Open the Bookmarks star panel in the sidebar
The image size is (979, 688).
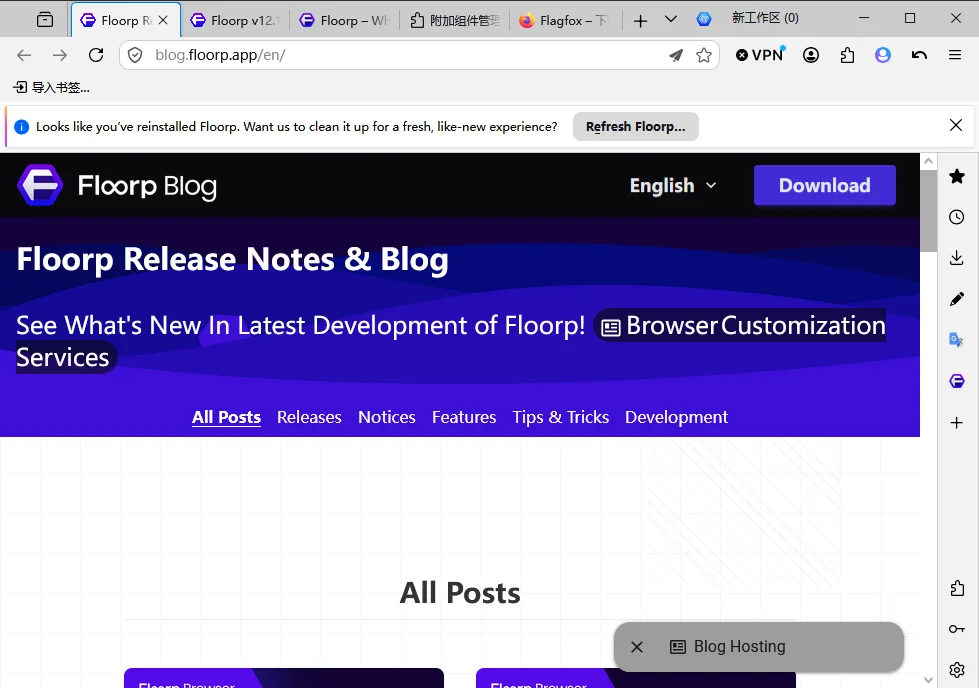pyautogui.click(x=957, y=177)
